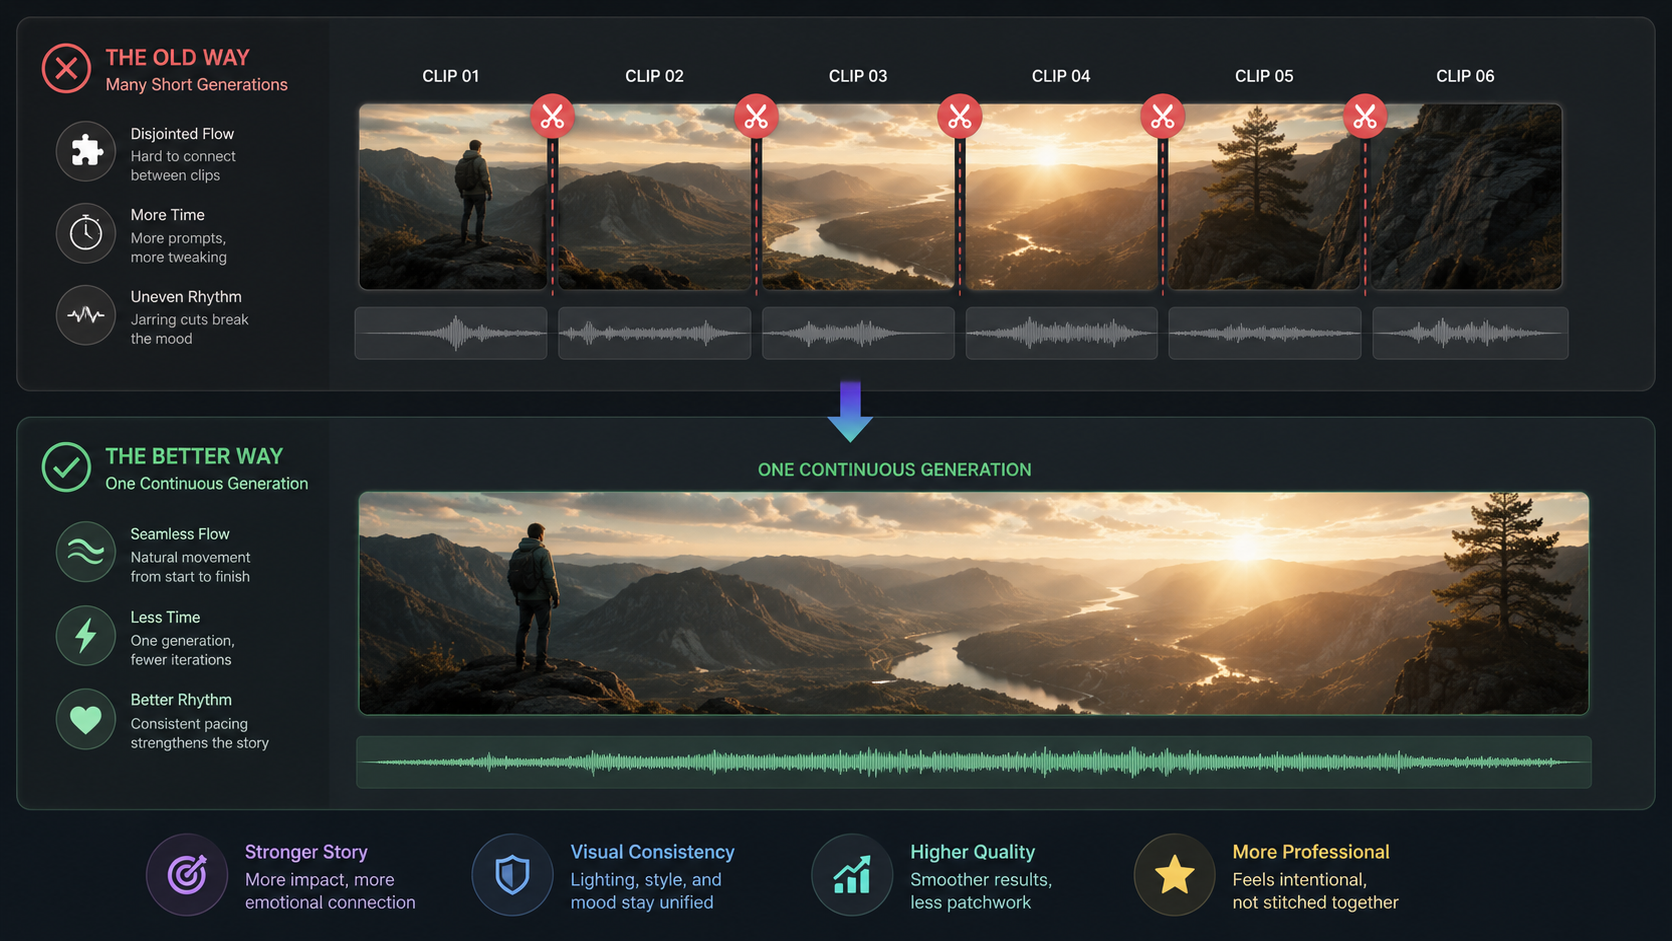Click the CLIP 04 label
The image size is (1672, 941).
coord(1061,76)
